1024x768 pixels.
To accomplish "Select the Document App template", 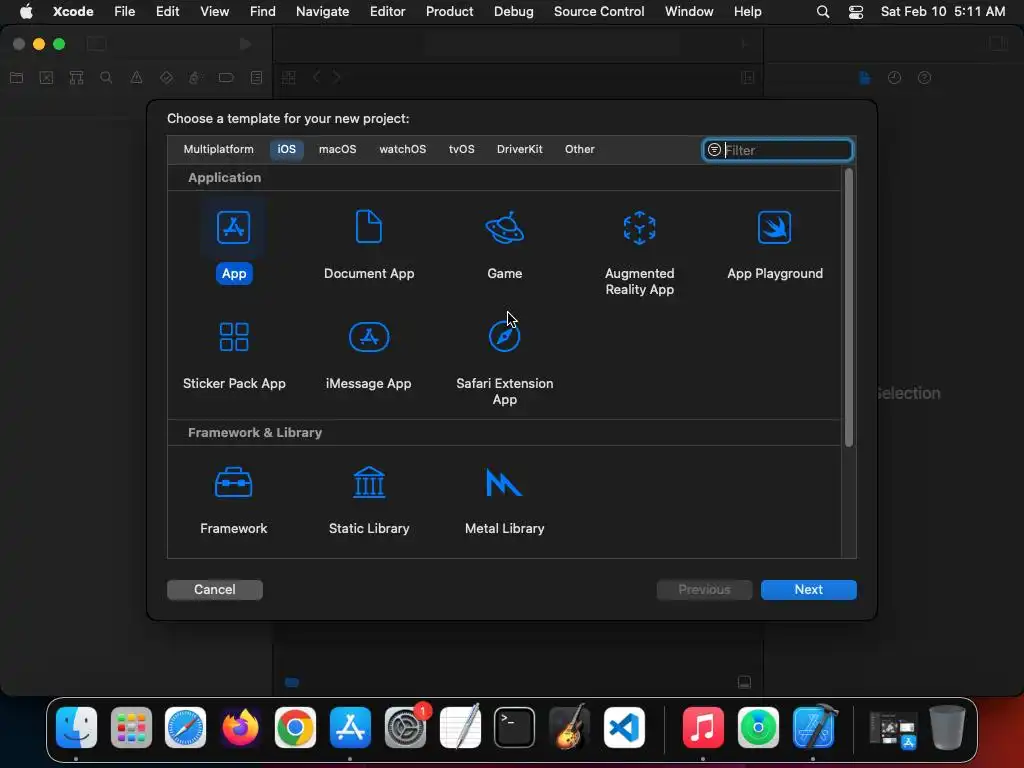I will tap(369, 244).
